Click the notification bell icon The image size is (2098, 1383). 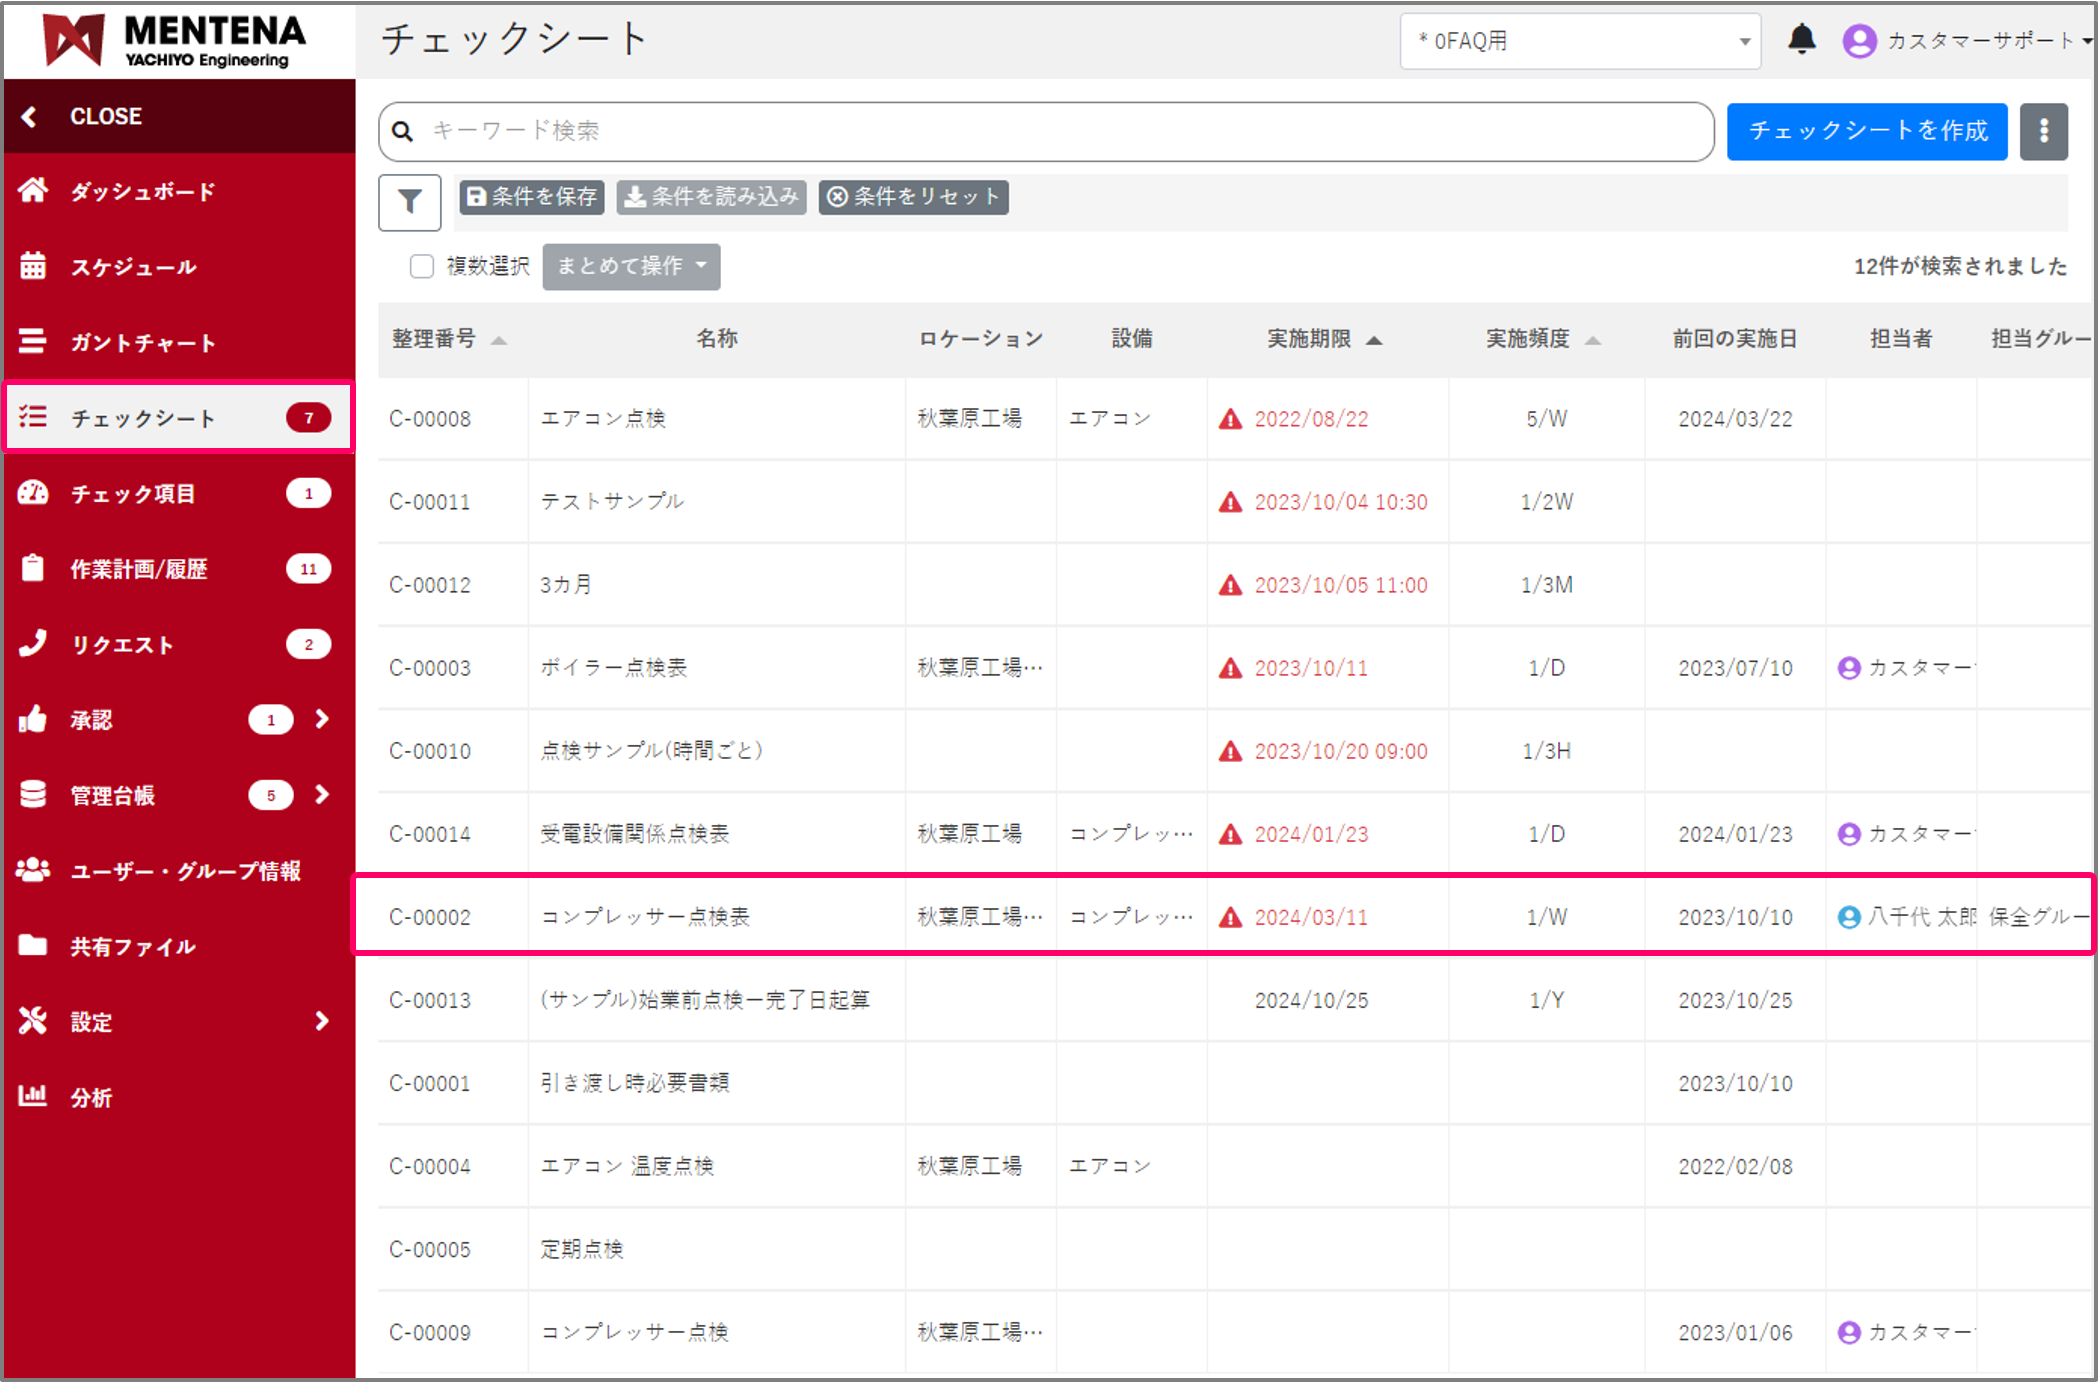pos(1801,40)
